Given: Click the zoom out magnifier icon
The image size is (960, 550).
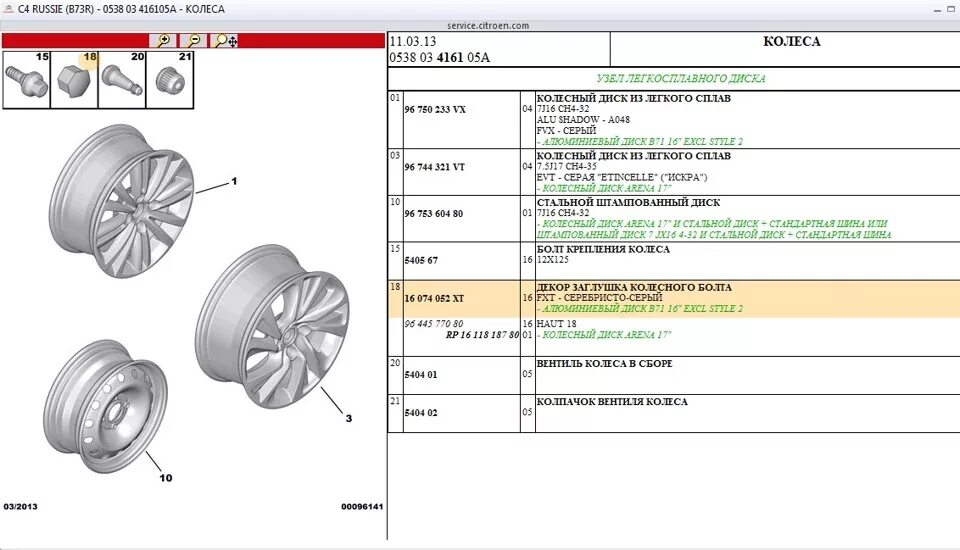Looking at the screenshot, I should [193, 41].
